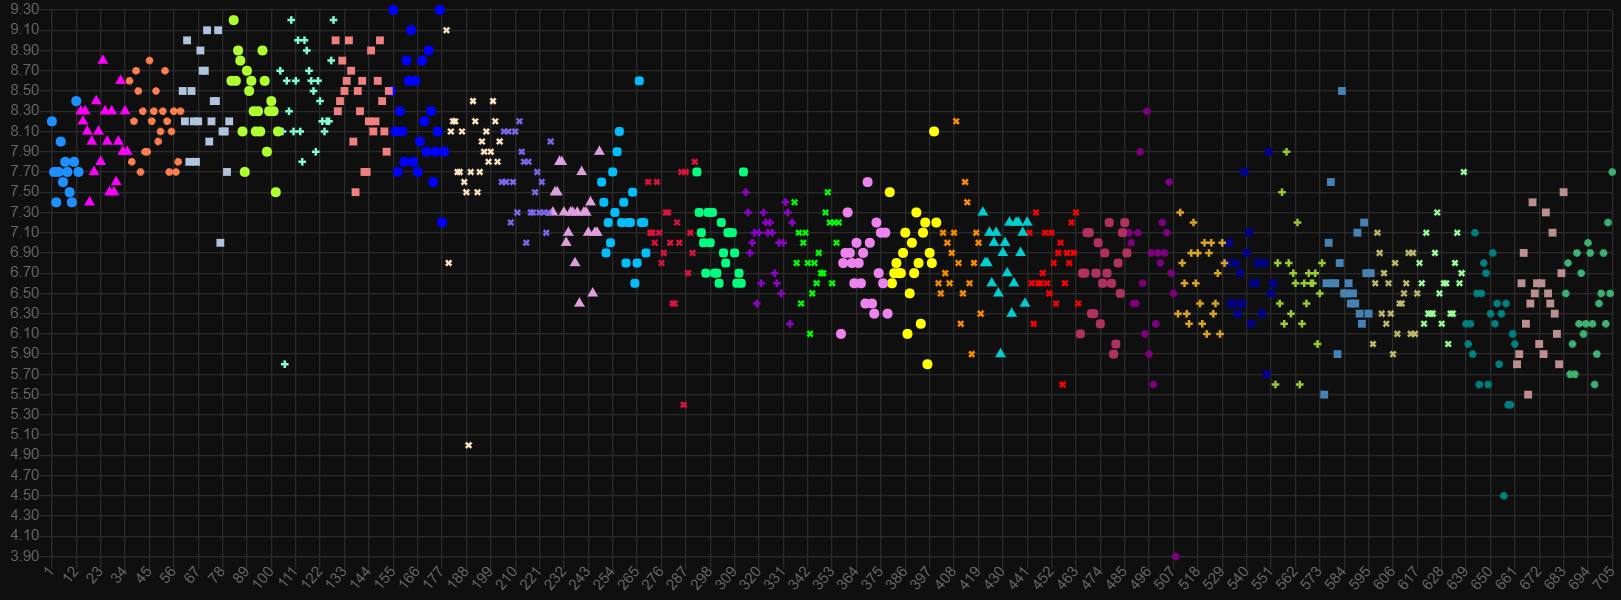The height and width of the screenshot is (600, 1621).
Task: Click the highest sea-green circle at far right
Action: tap(1612, 172)
